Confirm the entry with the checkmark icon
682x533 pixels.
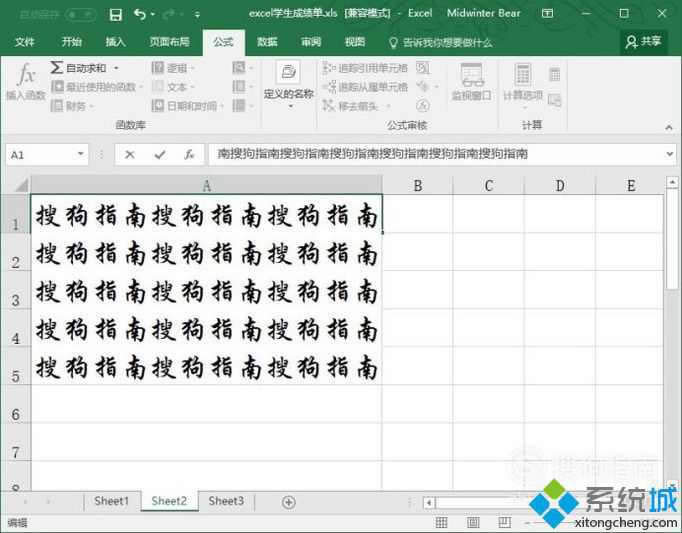[x=160, y=154]
